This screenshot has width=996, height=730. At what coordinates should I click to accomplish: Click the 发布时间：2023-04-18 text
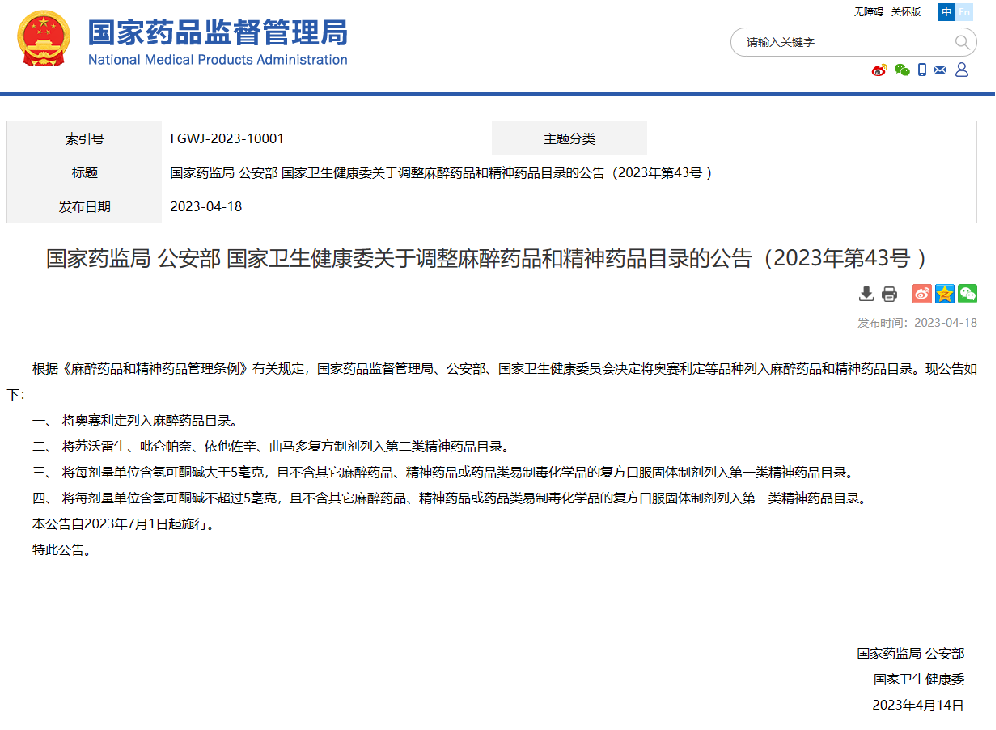coord(917,323)
